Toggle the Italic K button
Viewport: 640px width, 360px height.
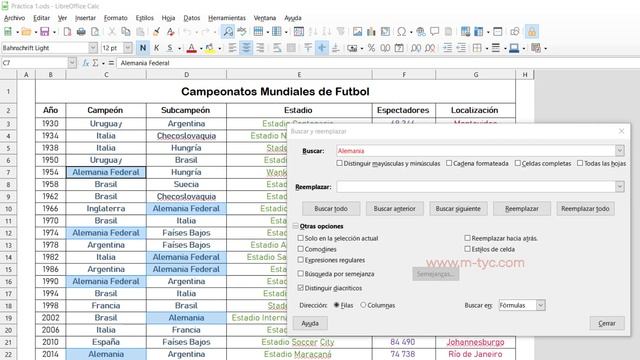click(156, 48)
